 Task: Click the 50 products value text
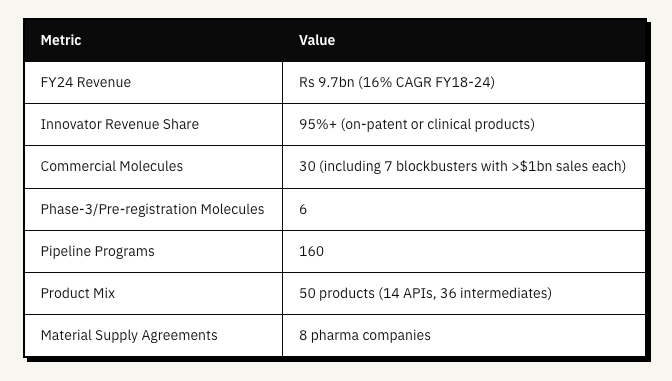click(425, 293)
